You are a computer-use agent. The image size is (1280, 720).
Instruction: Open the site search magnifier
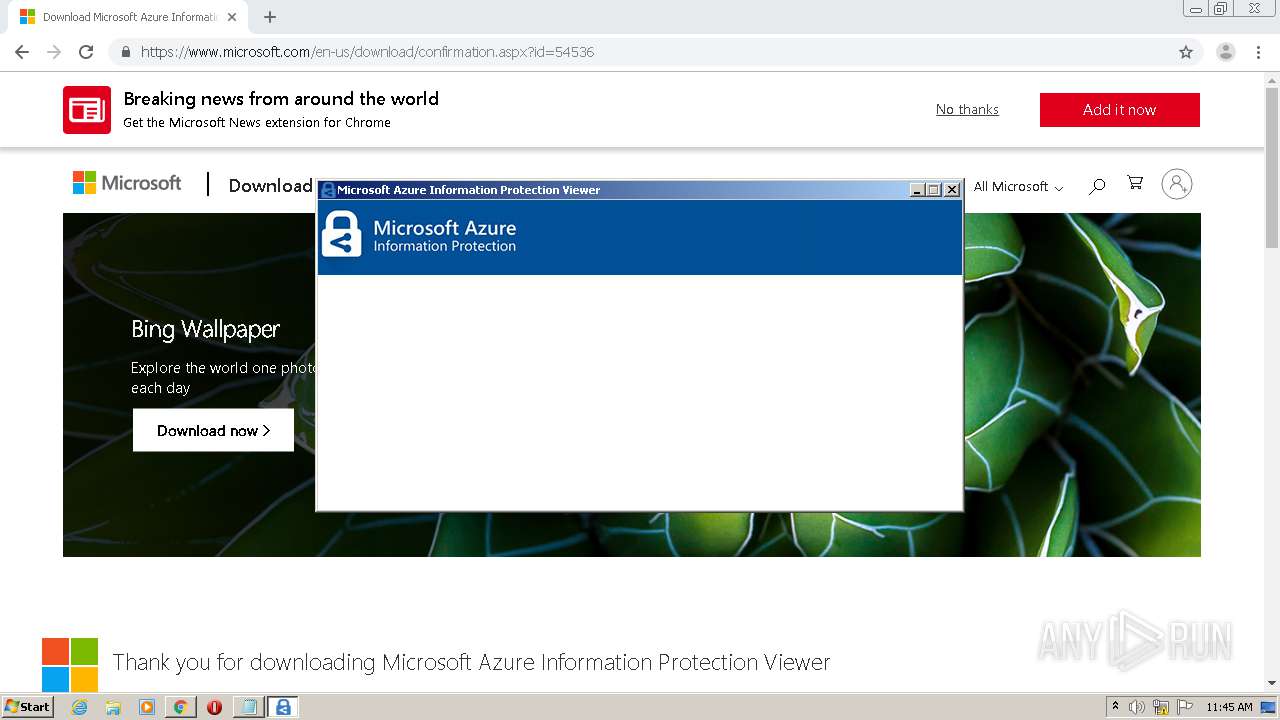[x=1097, y=185]
